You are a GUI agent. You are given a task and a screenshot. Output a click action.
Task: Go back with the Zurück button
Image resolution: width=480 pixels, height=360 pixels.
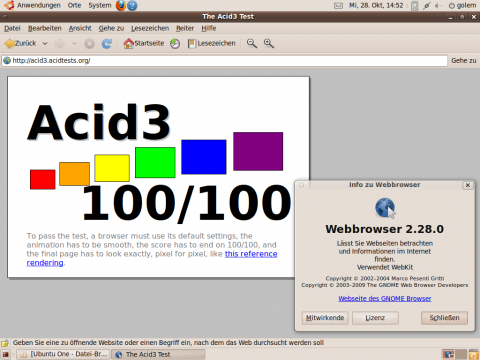21,43
